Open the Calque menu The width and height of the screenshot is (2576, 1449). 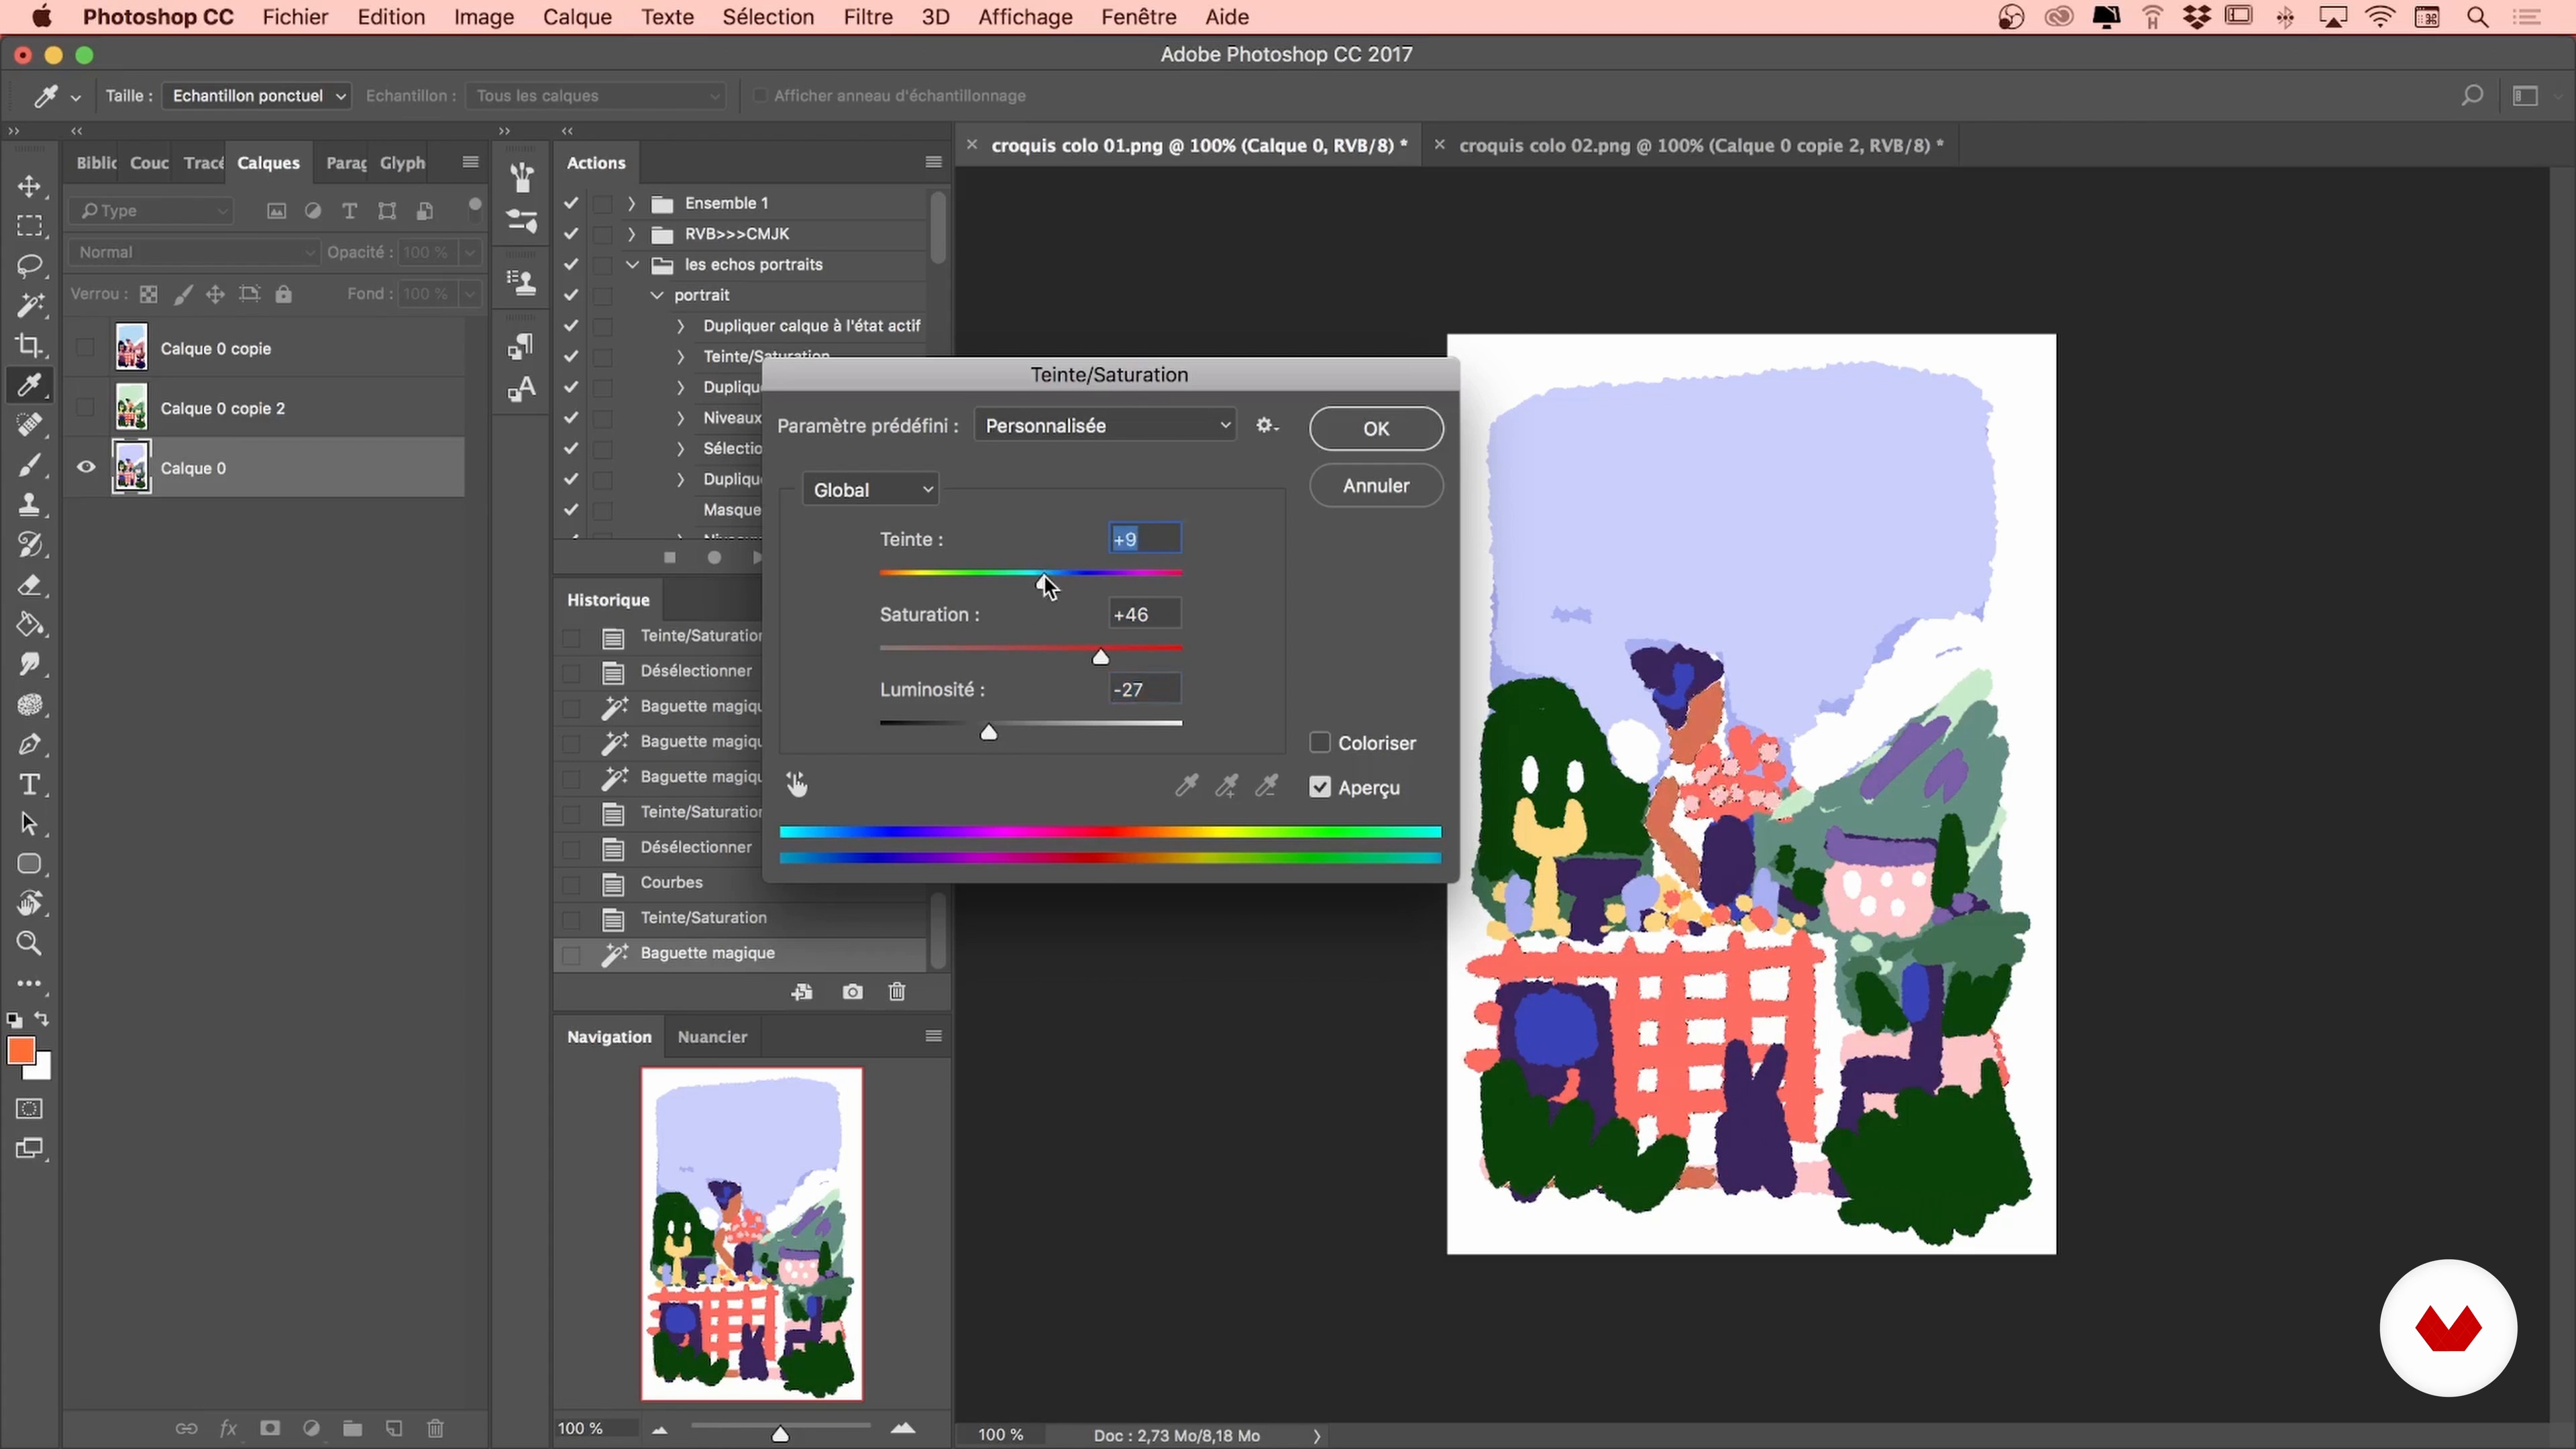pos(577,17)
